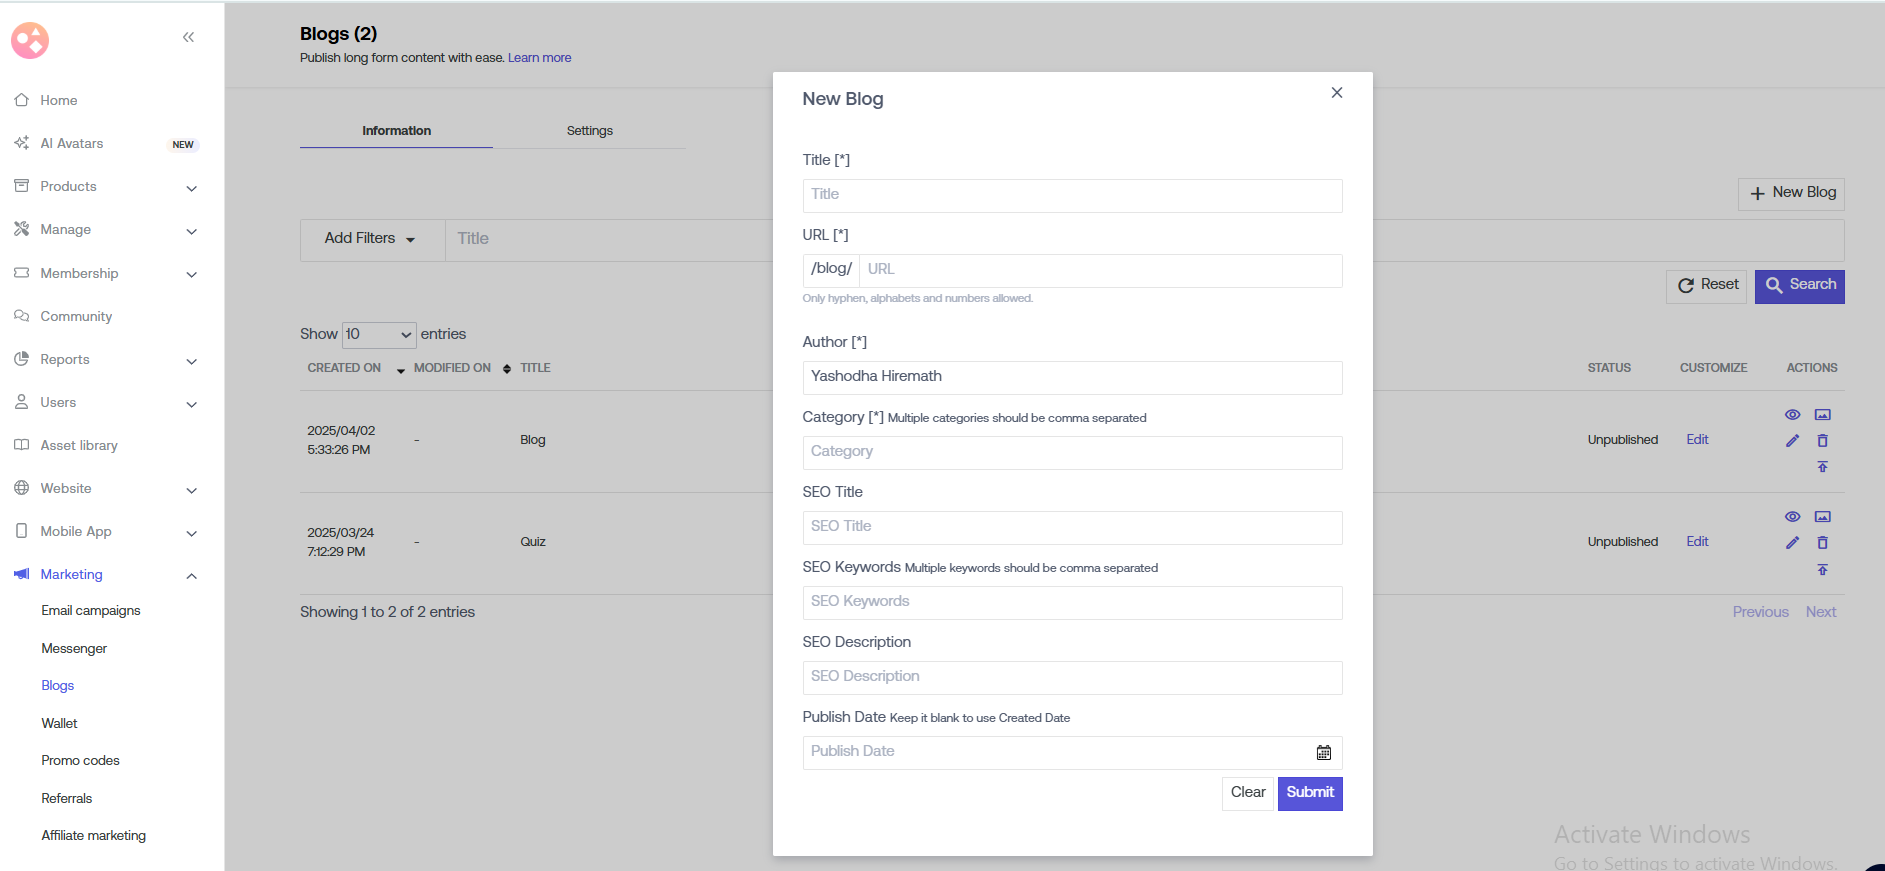Screen dimensions: 1885x871
Task: Open the Add Filters dropdown
Action: (370, 239)
